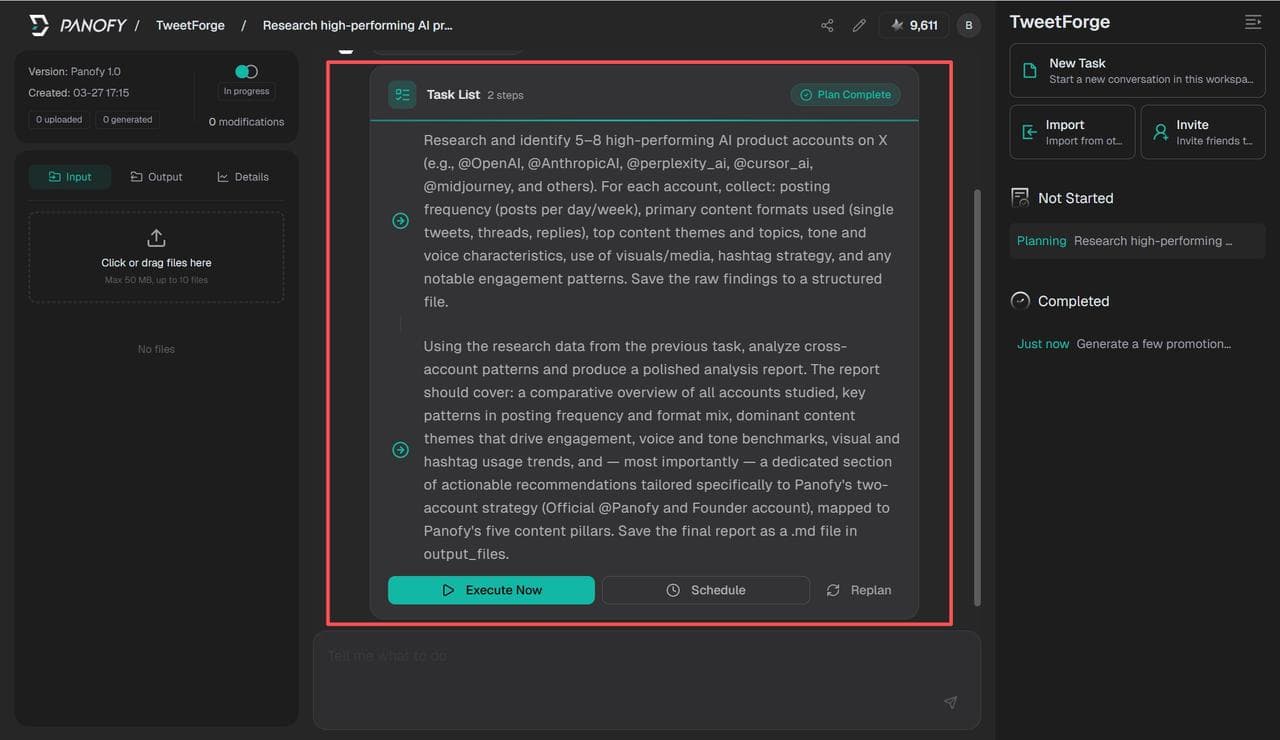Switch to the Output tab
The width and height of the screenshot is (1280, 740).
coord(157,177)
